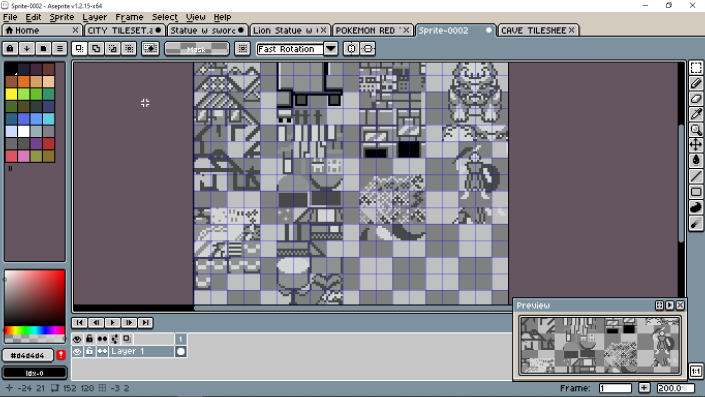Toggle lock for all layers in header
This screenshot has width=705, height=397.
point(89,339)
